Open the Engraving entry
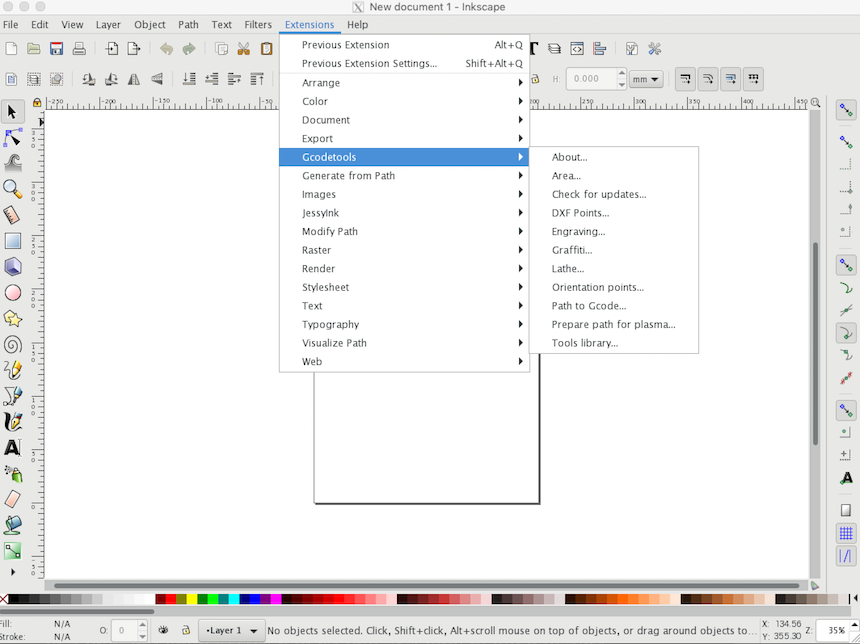This screenshot has height=644, width=860. pyautogui.click(x=614, y=231)
